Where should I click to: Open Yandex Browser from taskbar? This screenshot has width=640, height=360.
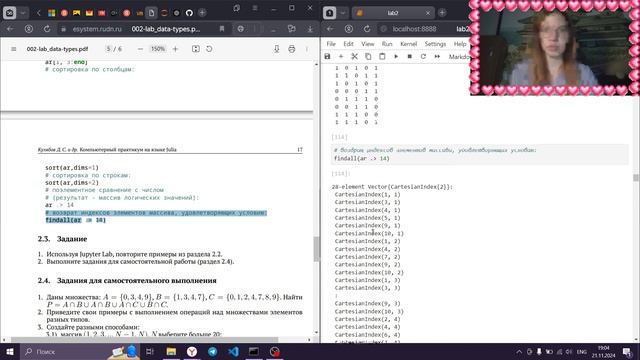tap(192, 351)
